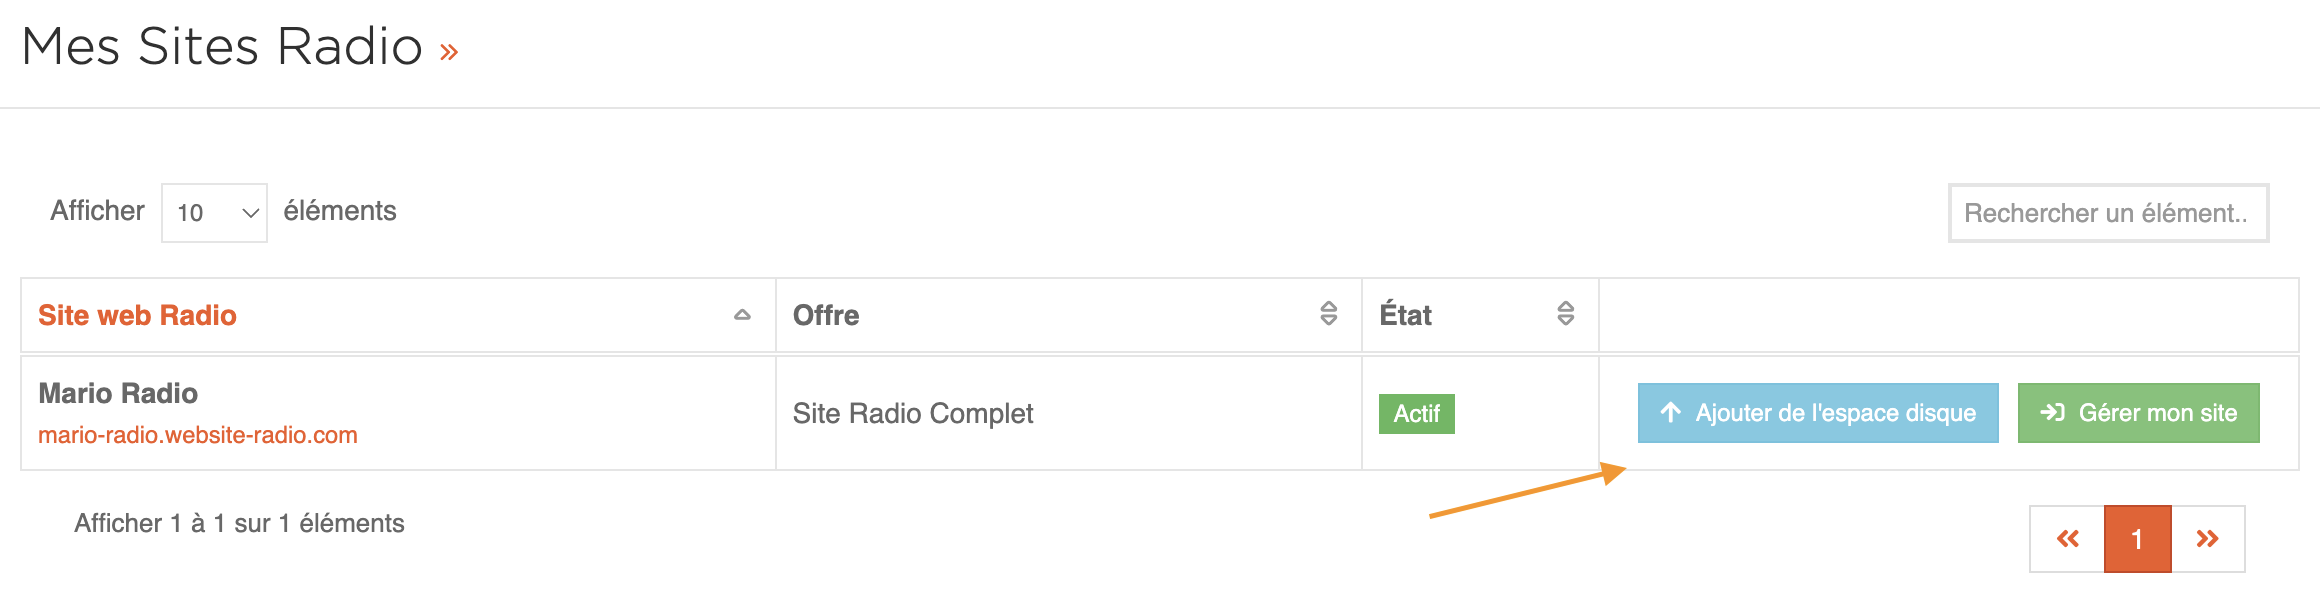Select page 1 in the pagination
The width and height of the screenshot is (2320, 608).
point(2138,539)
